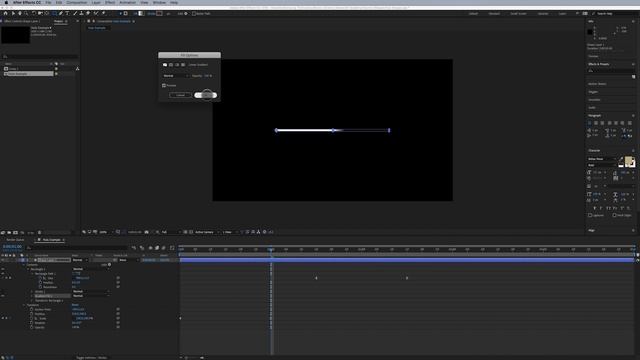Screen dimensions: 640x360
Task: Toggle stopwatch for Opacity property
Action: [x=31, y=327]
